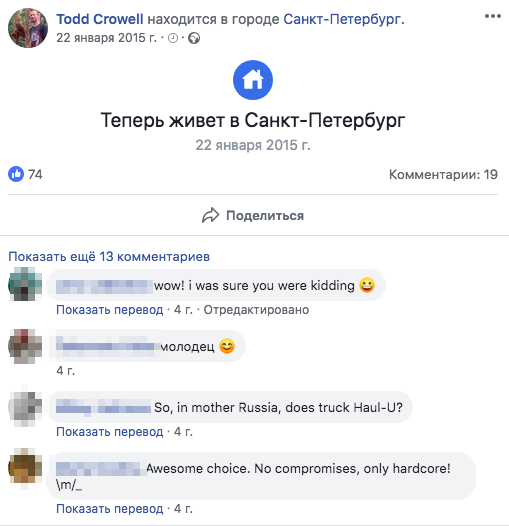The image size is (509, 526).
Task: Click the globe public-privacy icon
Action: click(194, 38)
